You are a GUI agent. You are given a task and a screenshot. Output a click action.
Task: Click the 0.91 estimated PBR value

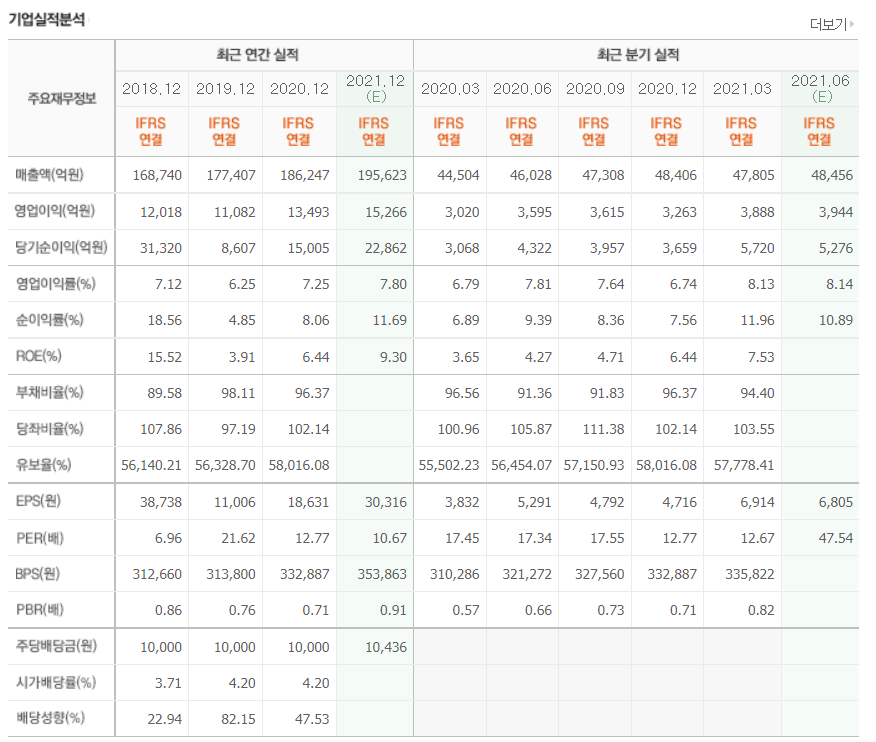393,610
